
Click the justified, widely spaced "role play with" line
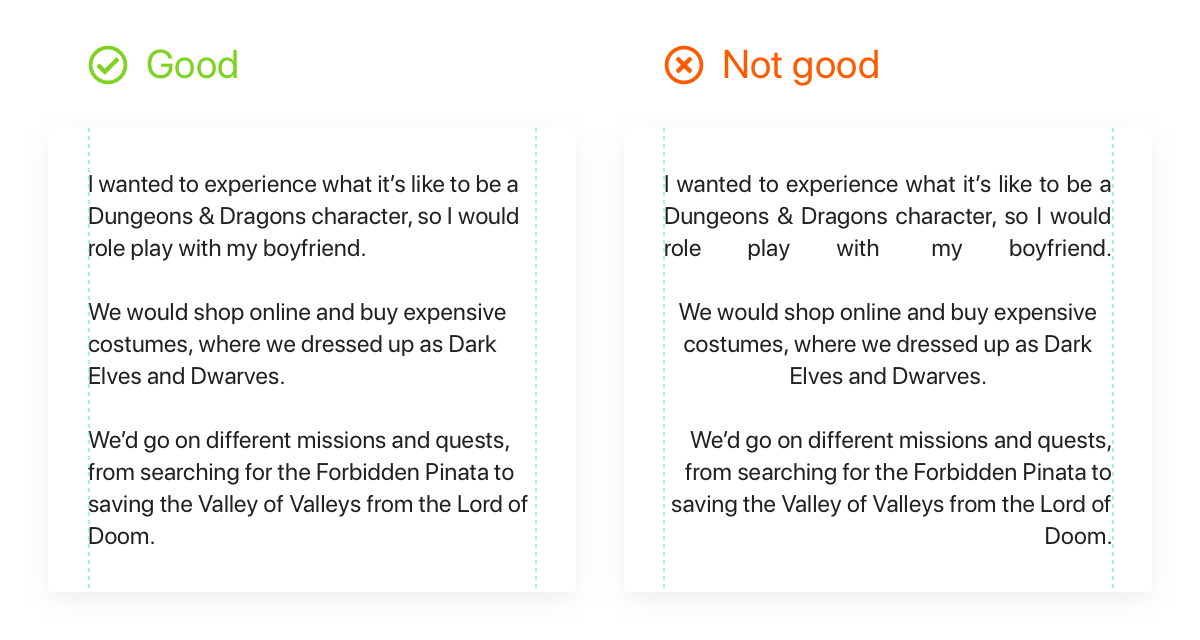[x=888, y=249]
